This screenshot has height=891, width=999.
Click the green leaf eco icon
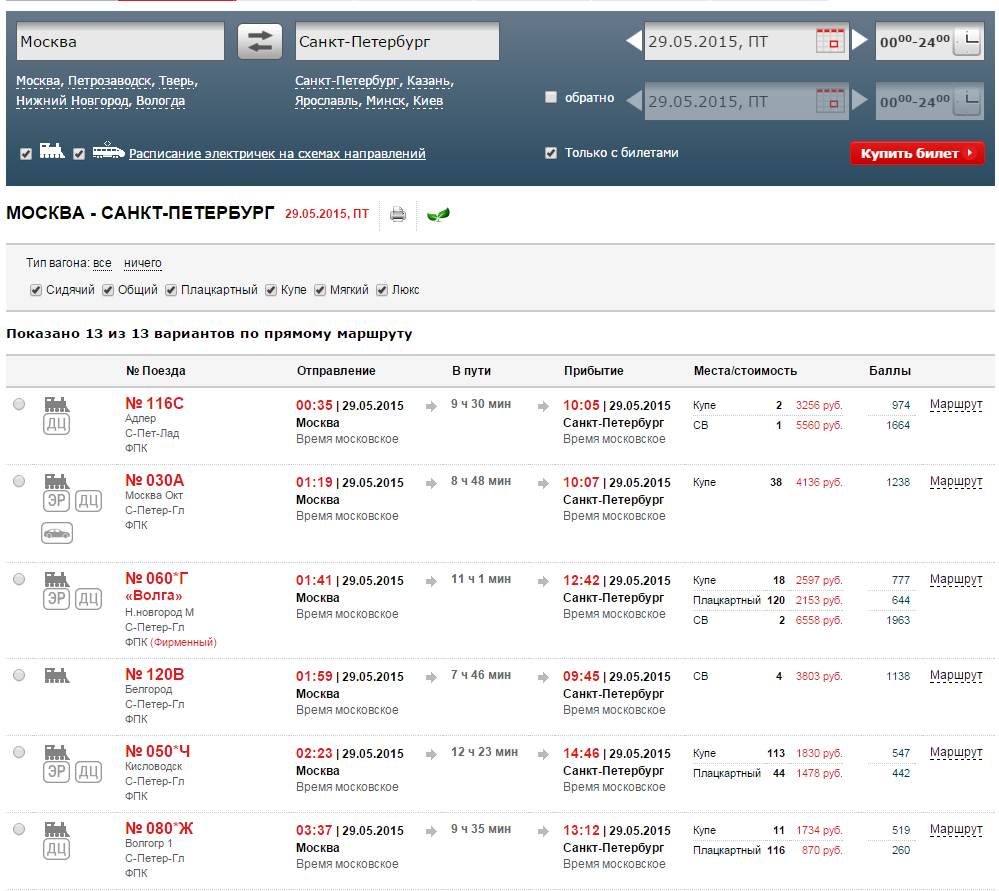coord(438,214)
